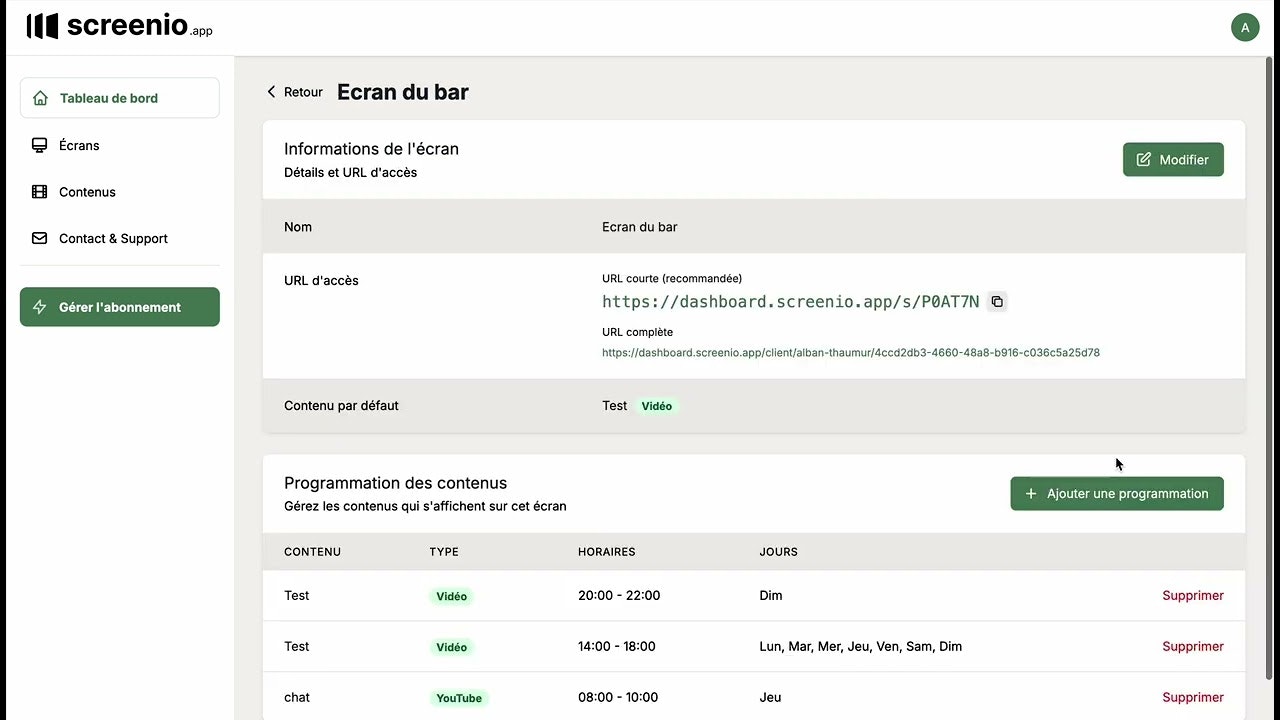Open Contenus section
The height and width of the screenshot is (720, 1280).
pos(119,192)
